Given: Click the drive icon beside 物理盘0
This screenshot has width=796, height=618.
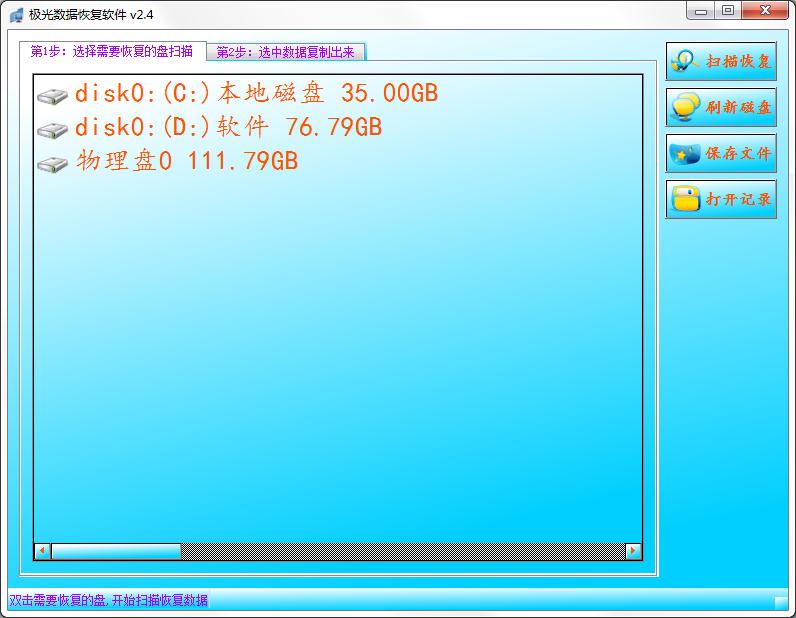Looking at the screenshot, I should point(52,164).
